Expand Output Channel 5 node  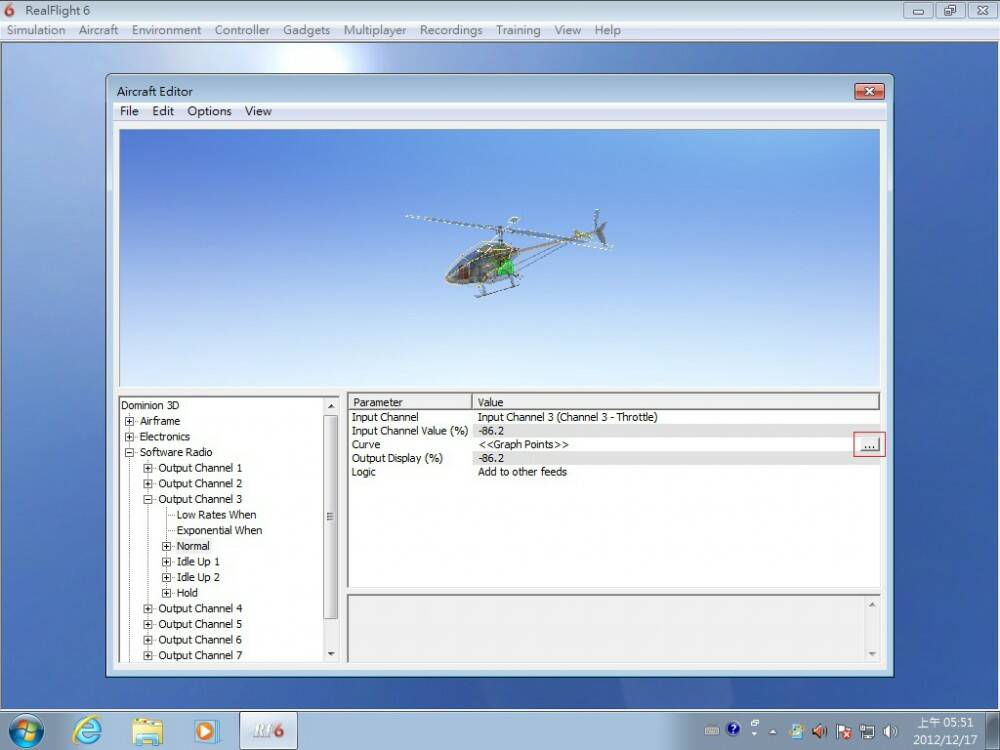click(148, 624)
